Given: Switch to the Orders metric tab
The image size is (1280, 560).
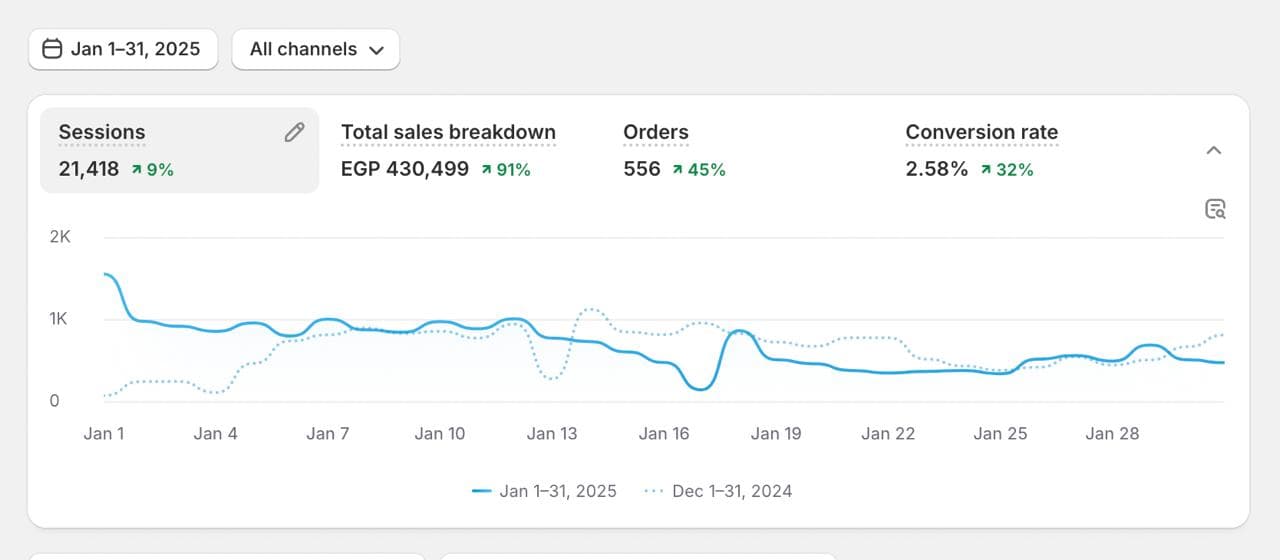Looking at the screenshot, I should point(656,132).
